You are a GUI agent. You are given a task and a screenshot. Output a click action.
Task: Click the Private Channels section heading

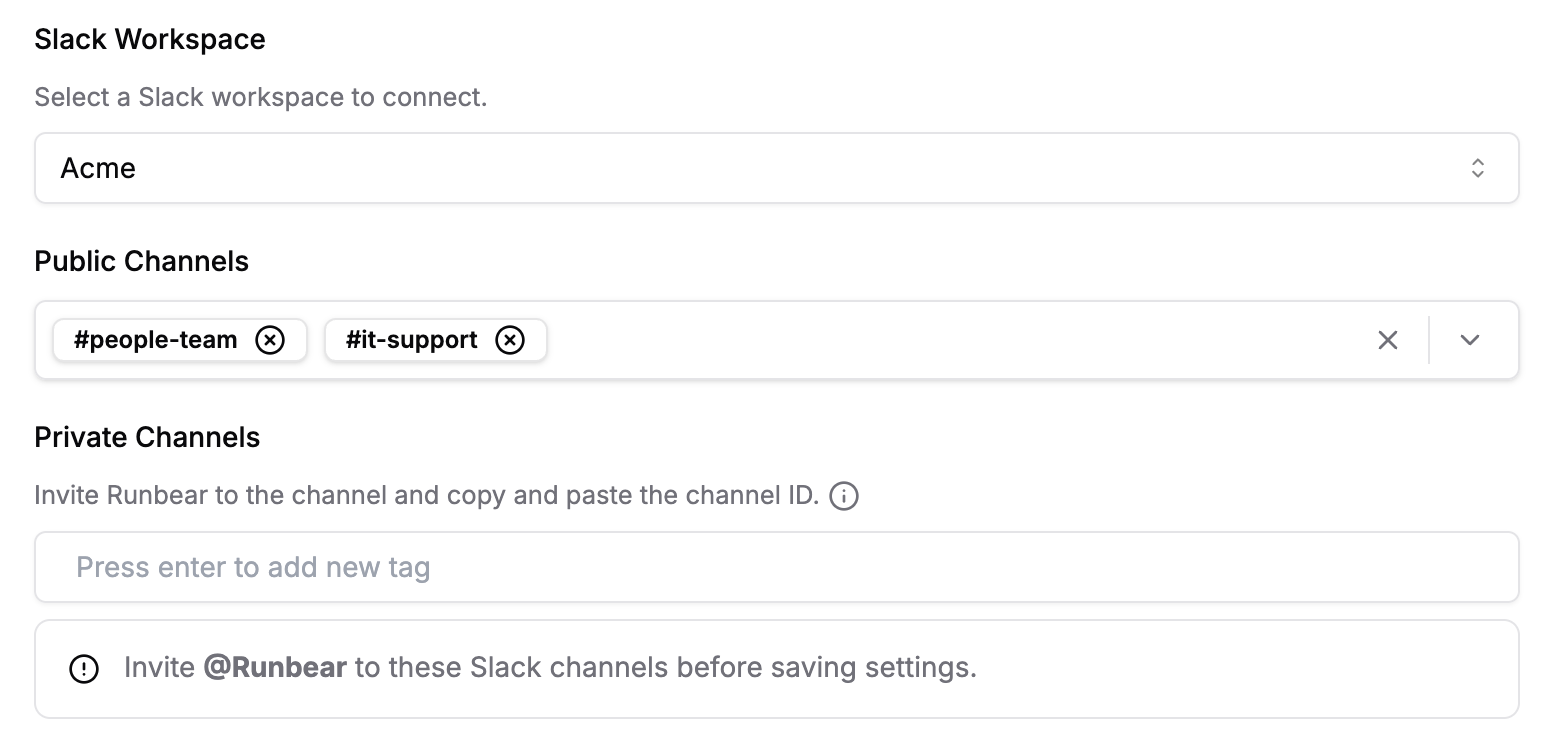(146, 437)
